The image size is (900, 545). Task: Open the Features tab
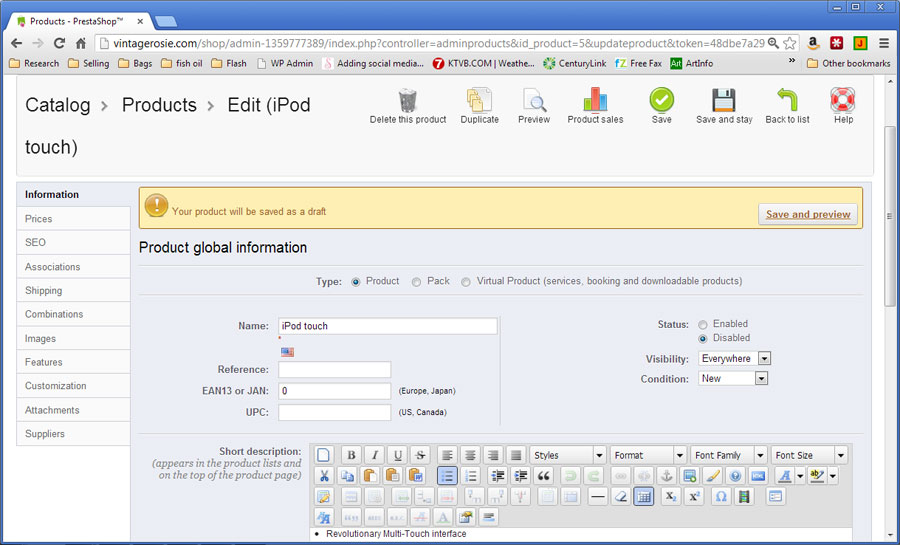[x=73, y=362]
